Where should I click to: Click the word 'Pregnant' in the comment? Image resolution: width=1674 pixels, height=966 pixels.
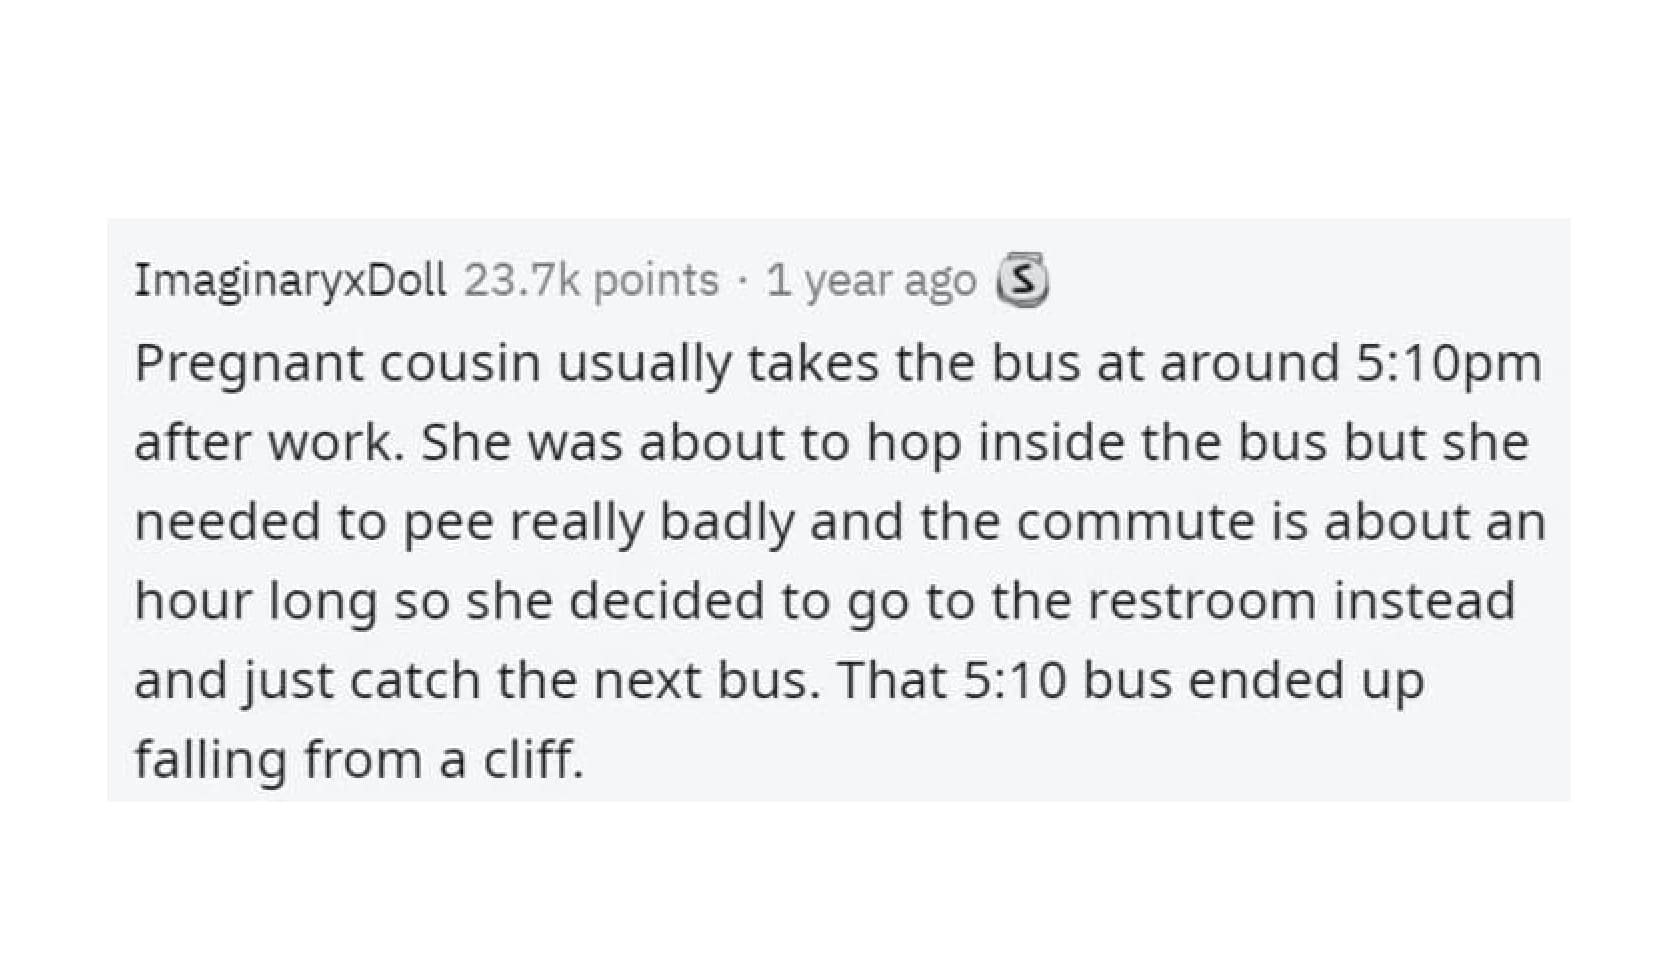click(x=250, y=362)
